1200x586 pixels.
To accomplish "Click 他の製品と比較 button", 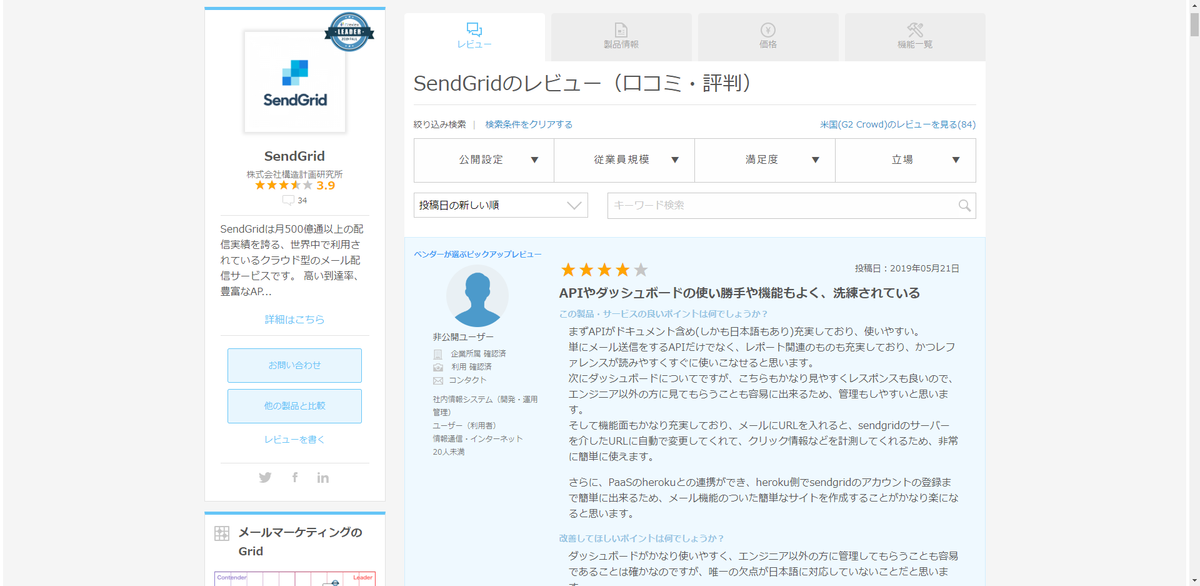I will click(294, 406).
